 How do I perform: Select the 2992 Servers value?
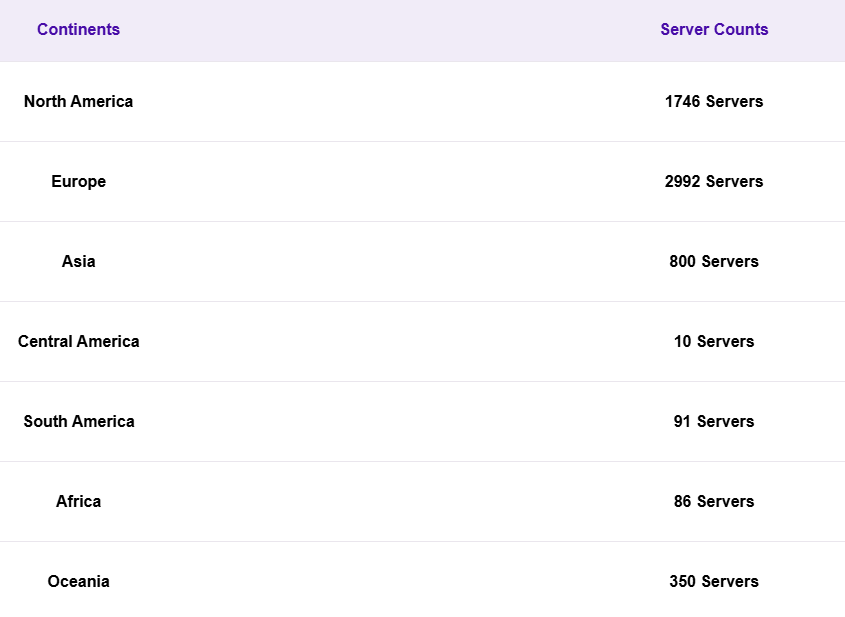click(x=714, y=181)
